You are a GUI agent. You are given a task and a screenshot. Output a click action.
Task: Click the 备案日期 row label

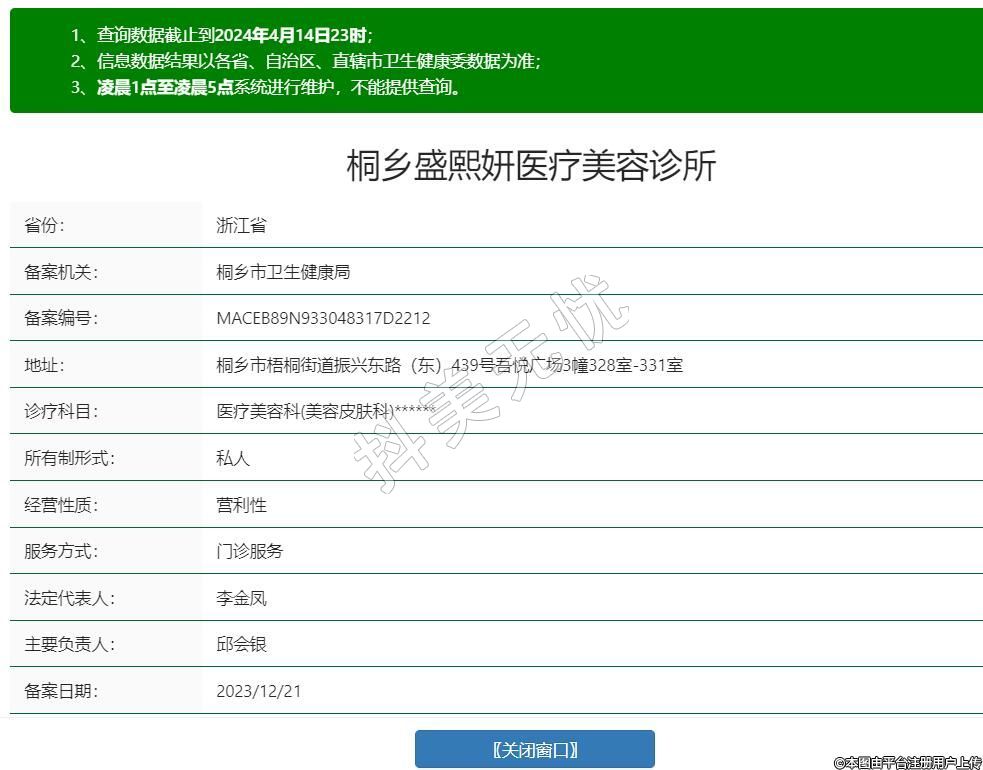tap(61, 691)
